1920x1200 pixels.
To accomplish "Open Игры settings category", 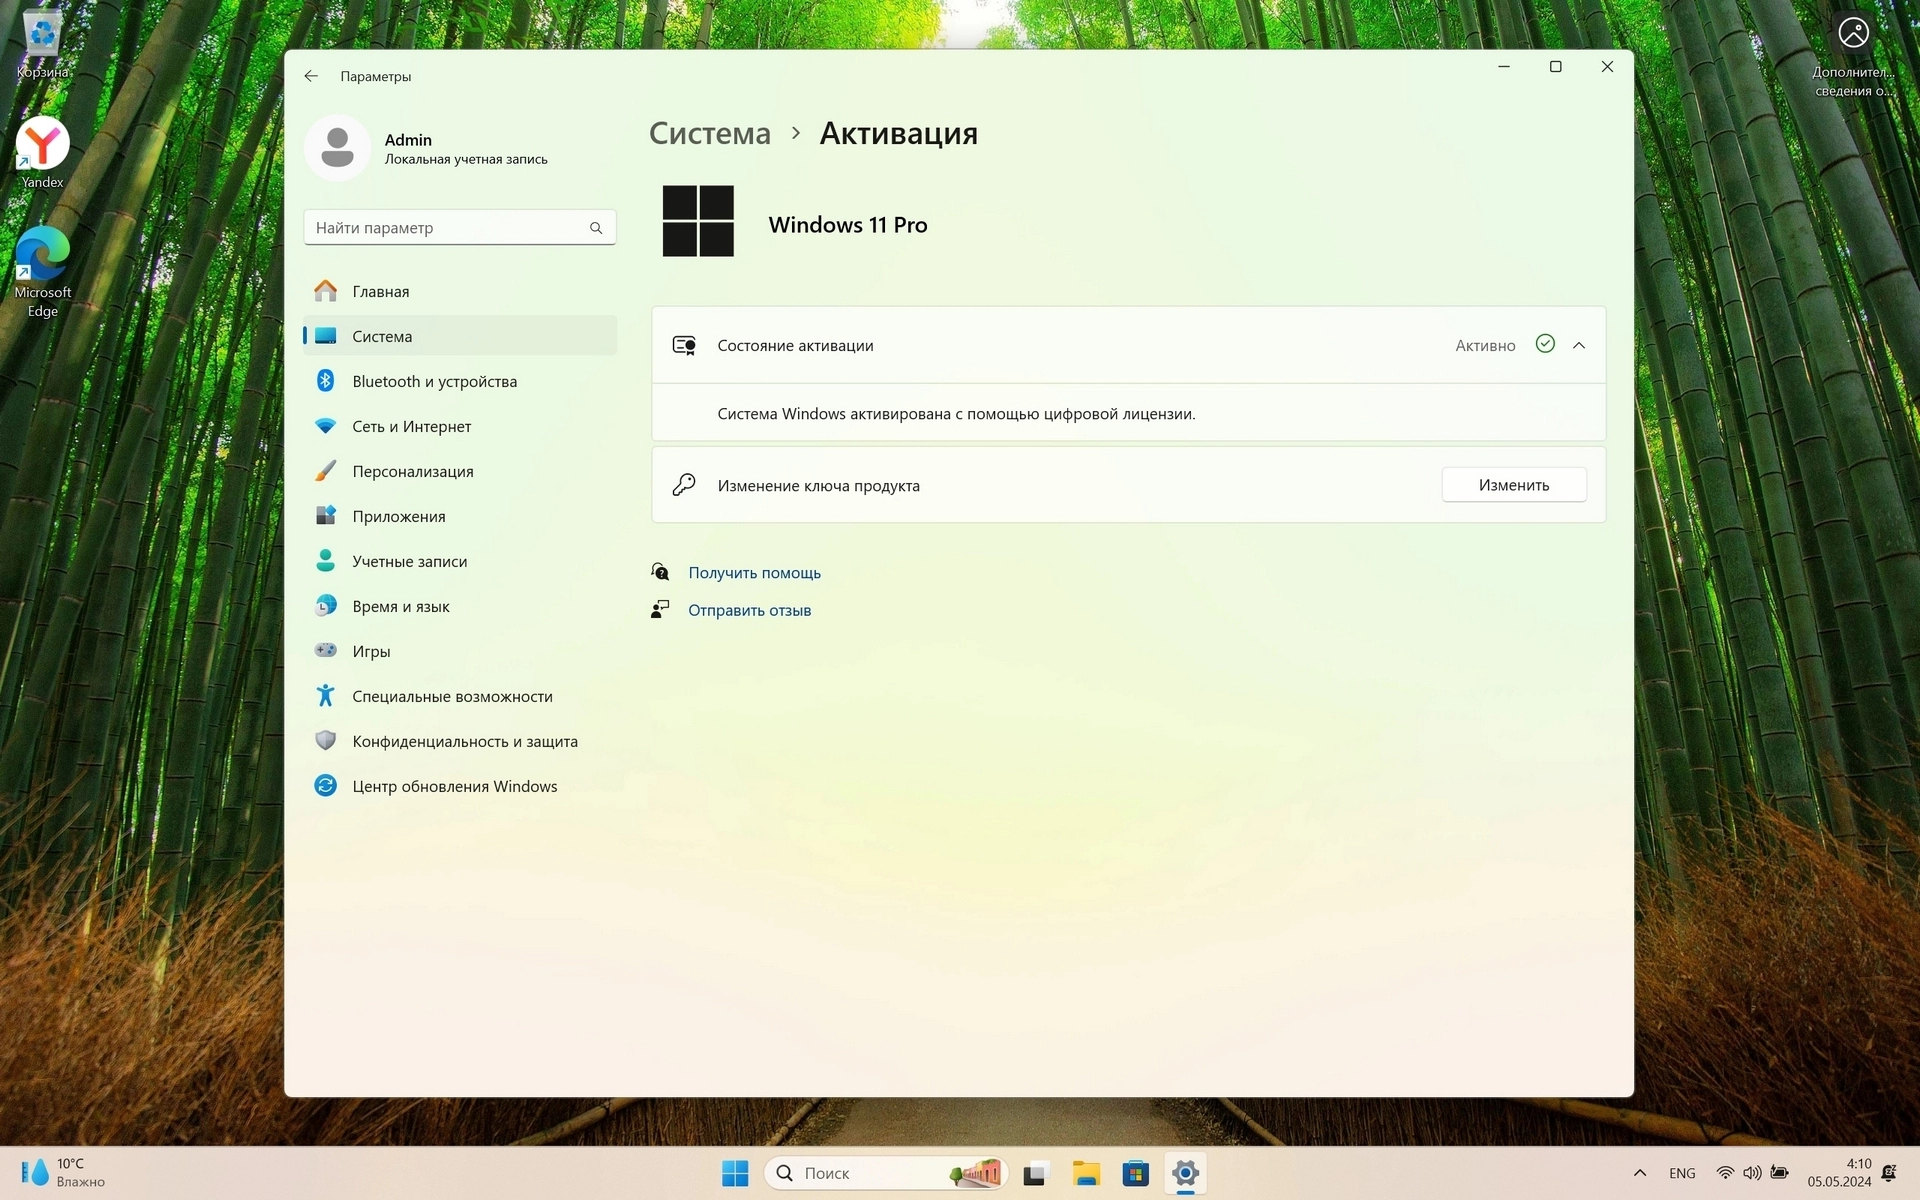I will (371, 652).
